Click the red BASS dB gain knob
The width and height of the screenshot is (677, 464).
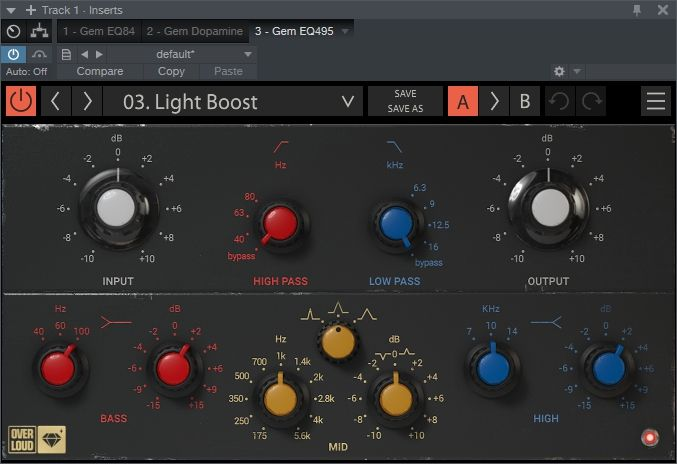coord(174,369)
